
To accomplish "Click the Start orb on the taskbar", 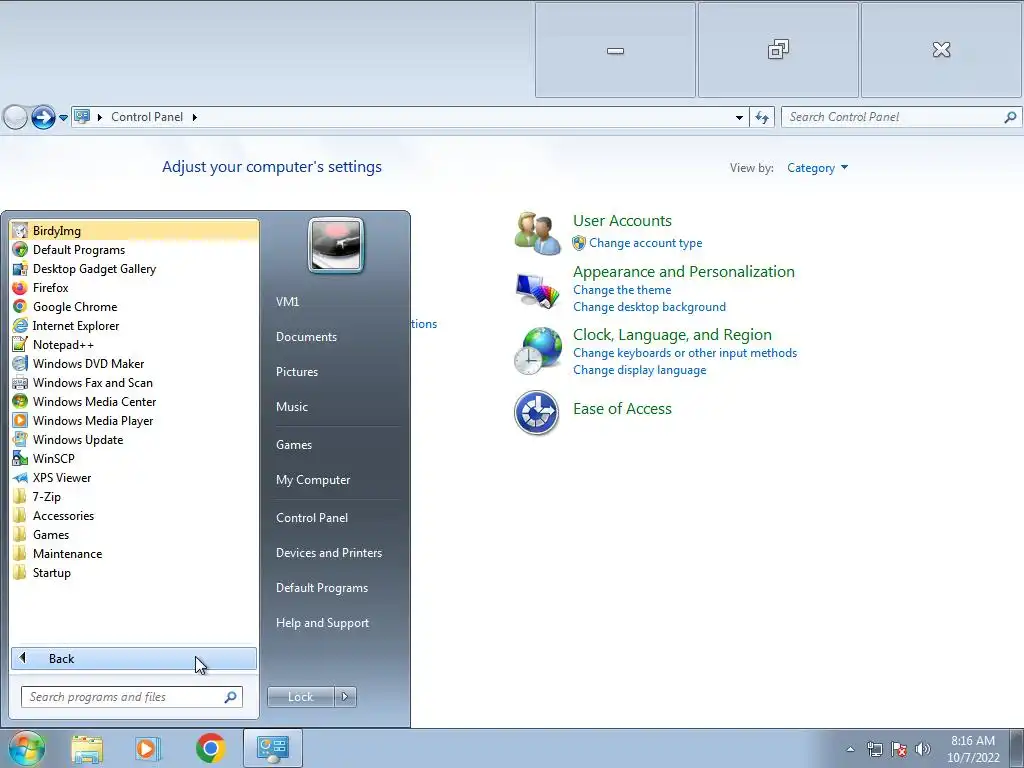I will (27, 748).
